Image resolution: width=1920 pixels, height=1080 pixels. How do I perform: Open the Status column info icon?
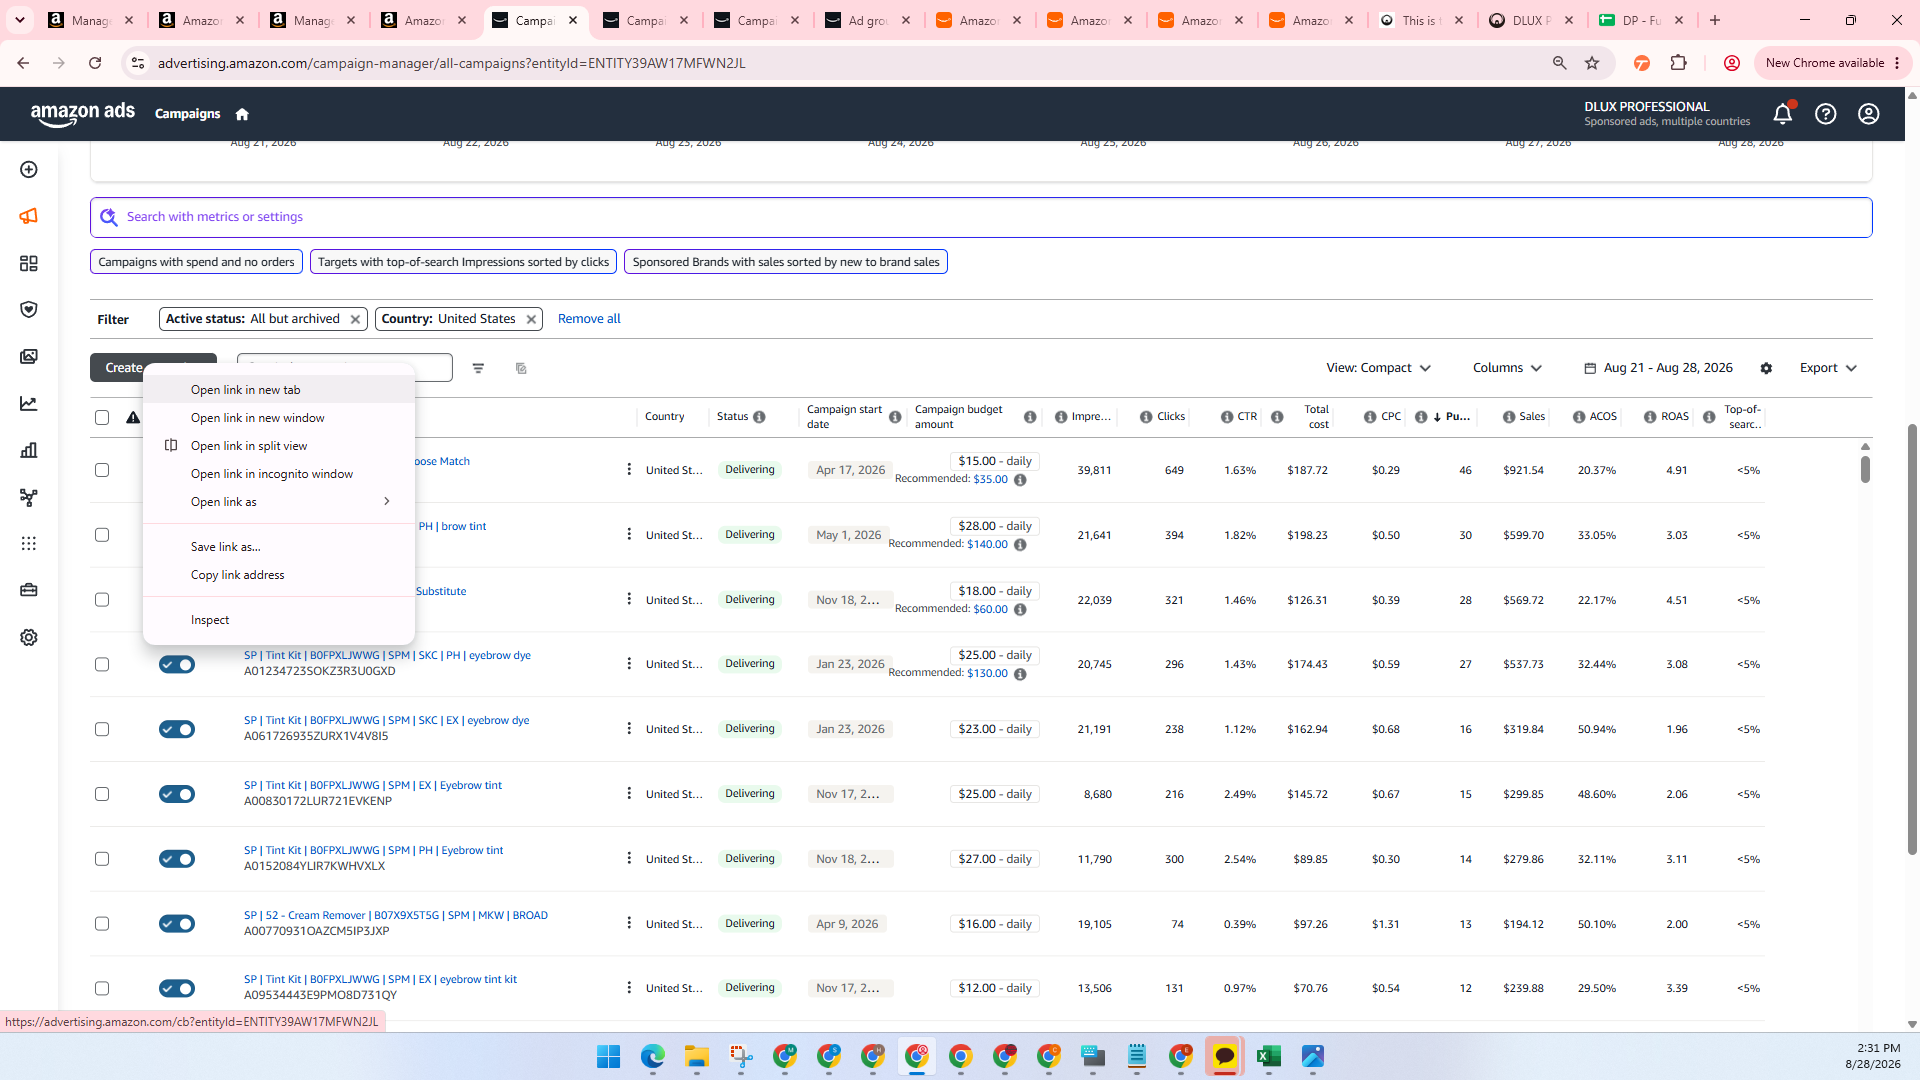pos(759,417)
